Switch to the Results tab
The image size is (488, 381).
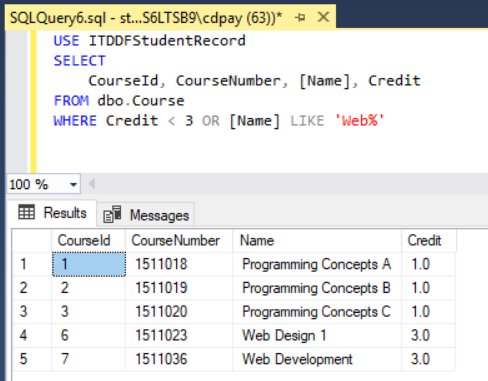52,213
